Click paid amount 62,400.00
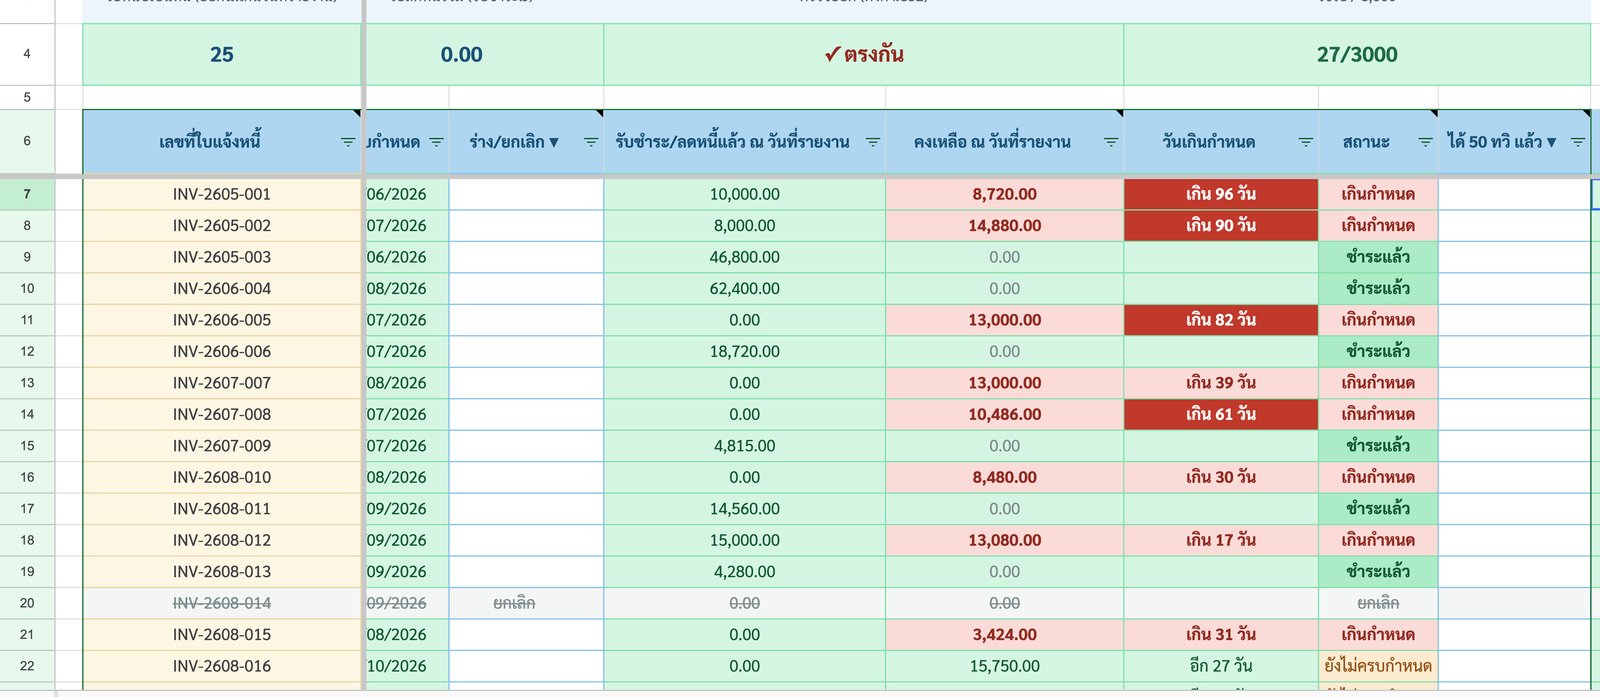Viewport: 1600px width, 697px height. (x=745, y=289)
